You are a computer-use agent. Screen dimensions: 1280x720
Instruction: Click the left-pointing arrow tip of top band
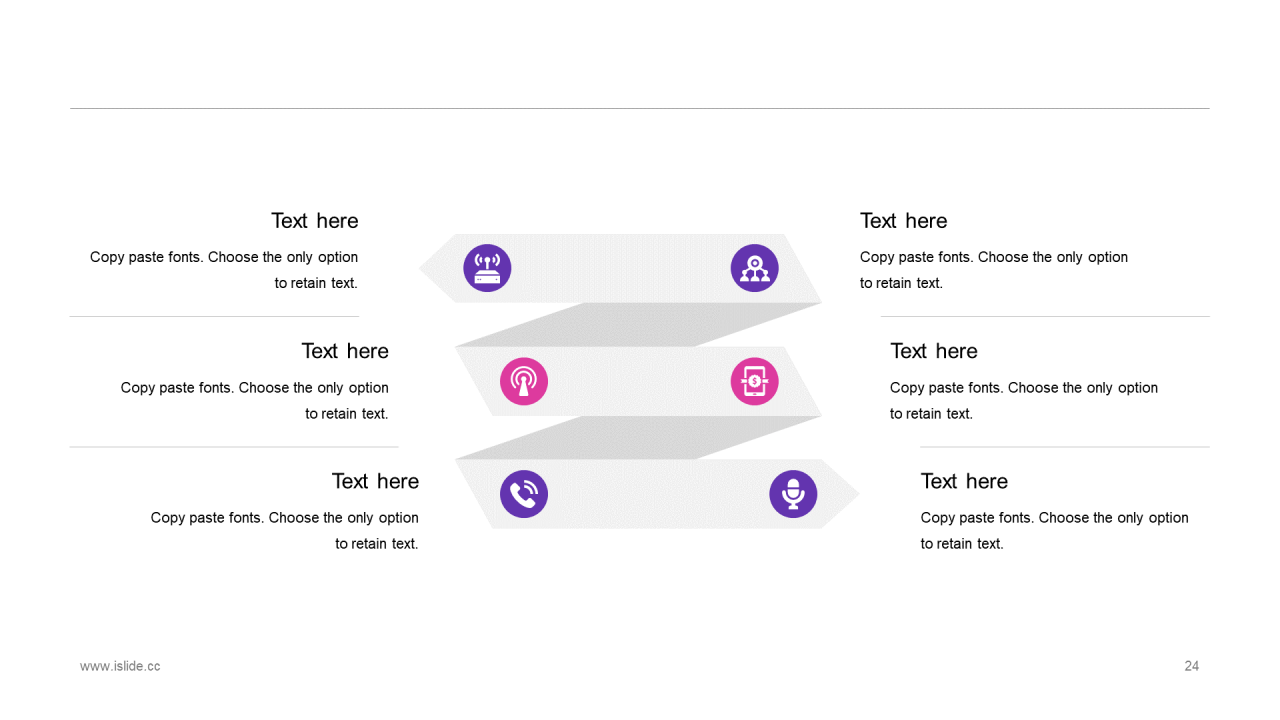point(436,268)
